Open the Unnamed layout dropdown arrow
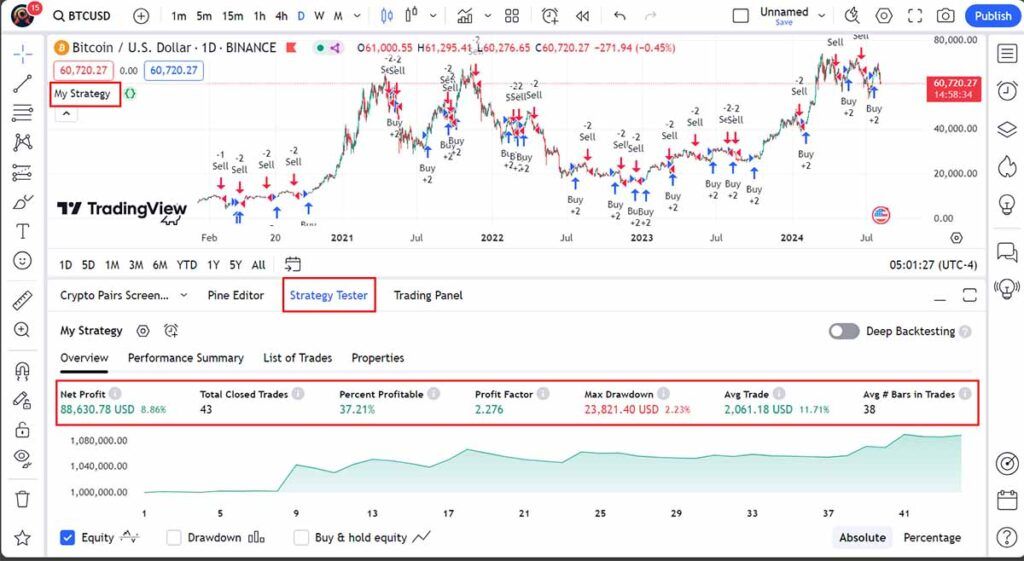 pos(822,16)
